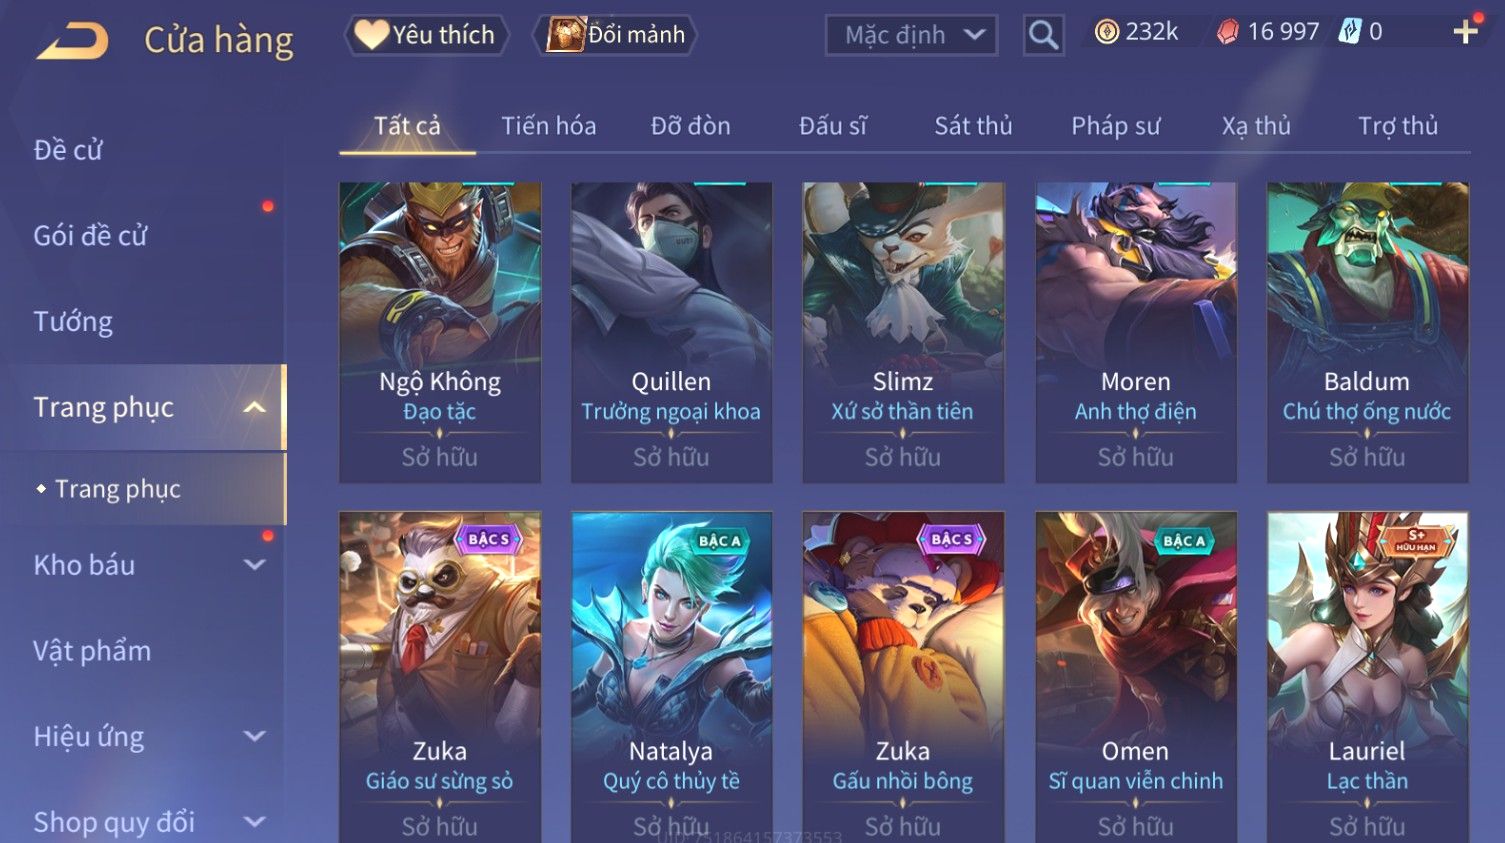Select the Ngộ Không Đạo tặc skin card

click(440, 332)
